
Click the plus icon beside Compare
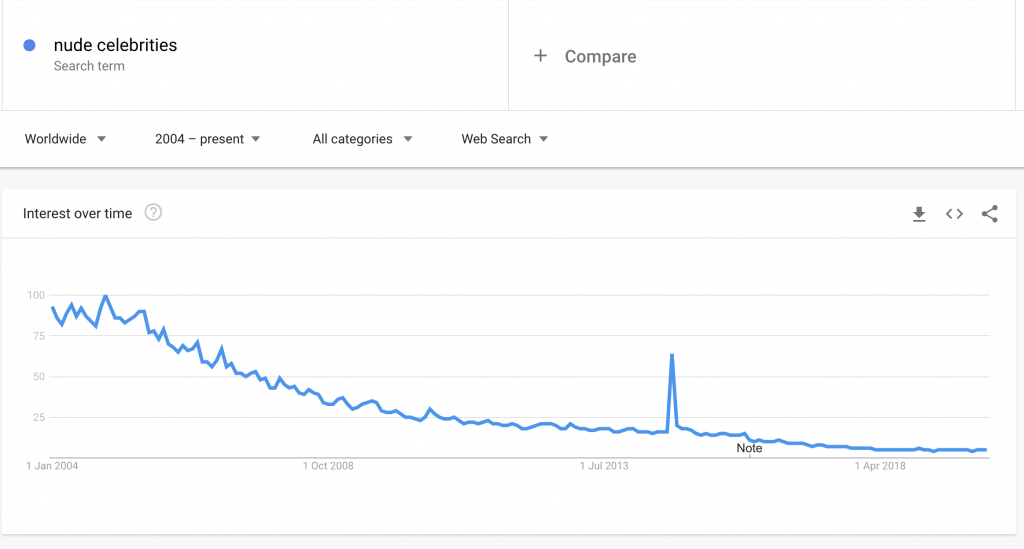click(540, 56)
